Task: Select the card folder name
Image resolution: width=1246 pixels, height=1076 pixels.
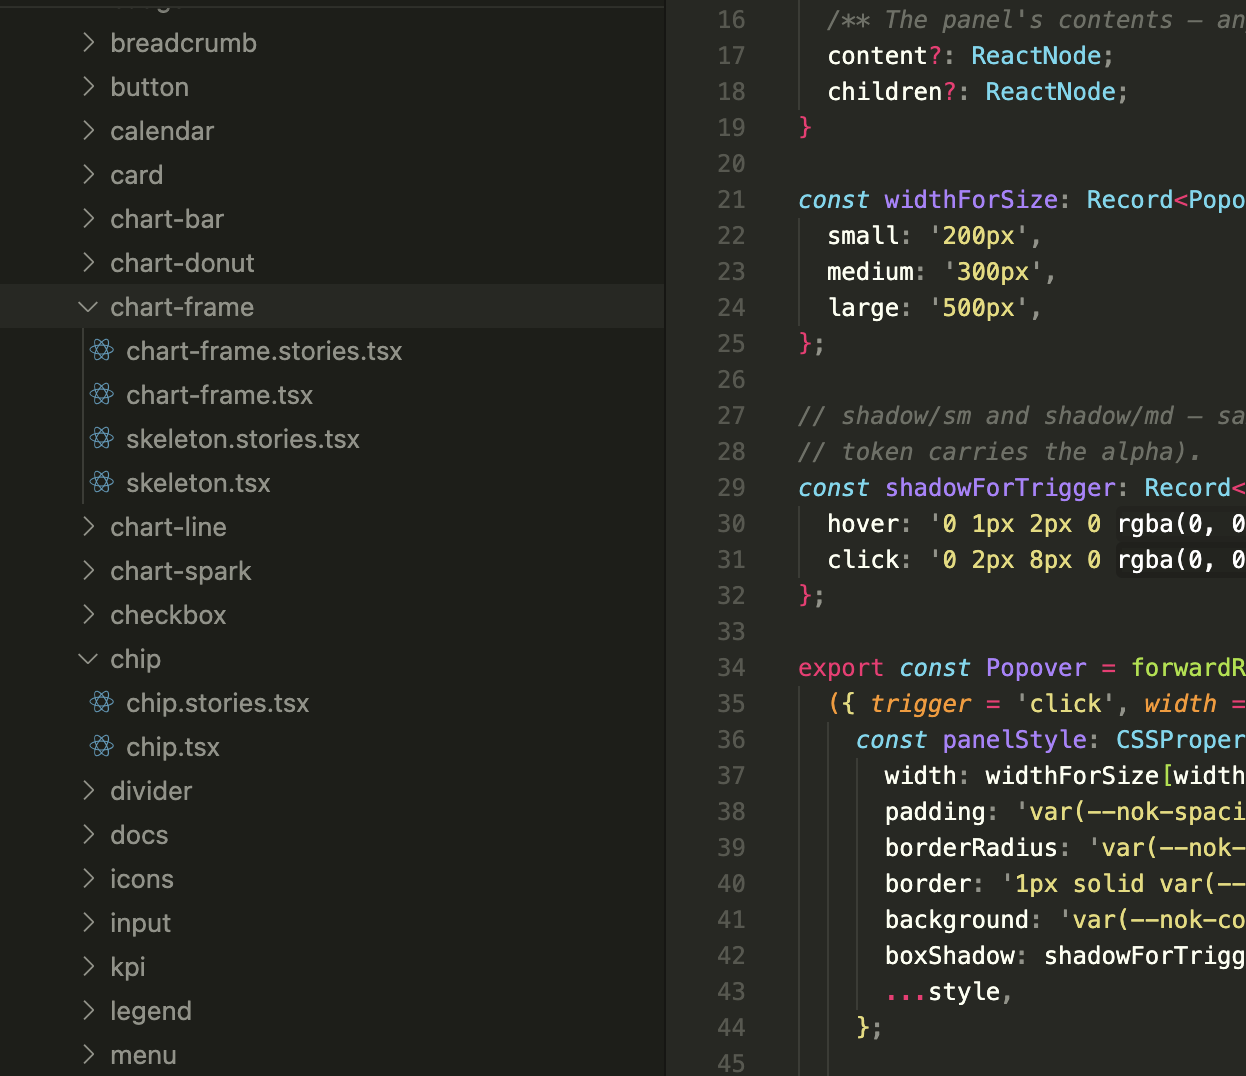Action: coord(136,175)
